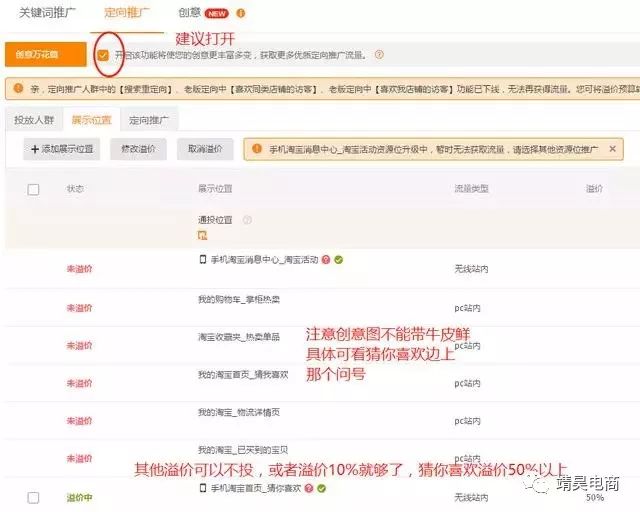Click 手机淘宝消息中心_淘宝活动 placement name
This screenshot has height=512, width=640.
click(264, 260)
